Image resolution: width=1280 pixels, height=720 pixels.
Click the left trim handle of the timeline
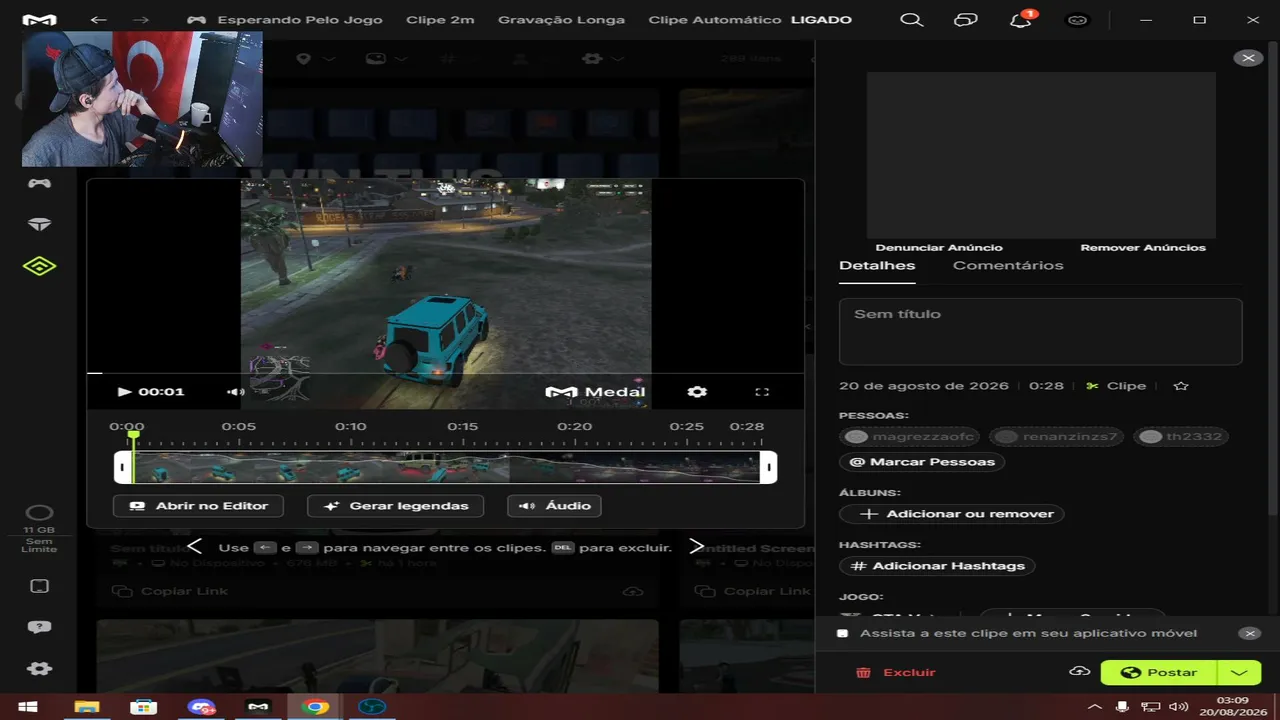coord(123,467)
